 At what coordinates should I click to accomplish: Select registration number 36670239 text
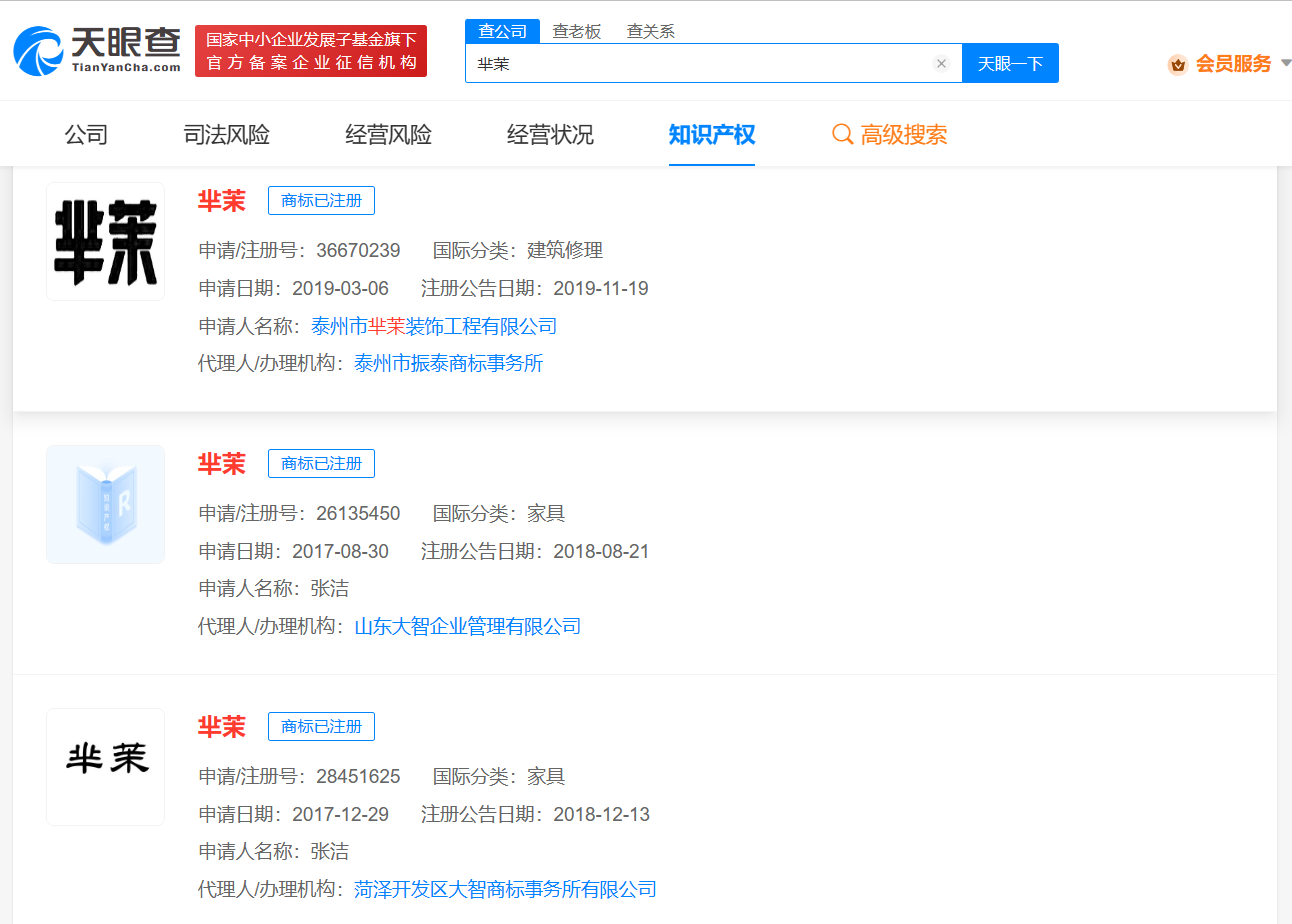(x=358, y=250)
